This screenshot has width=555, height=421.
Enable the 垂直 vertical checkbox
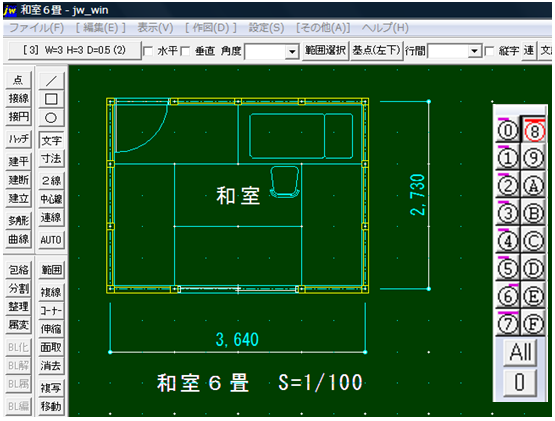[x=185, y=51]
